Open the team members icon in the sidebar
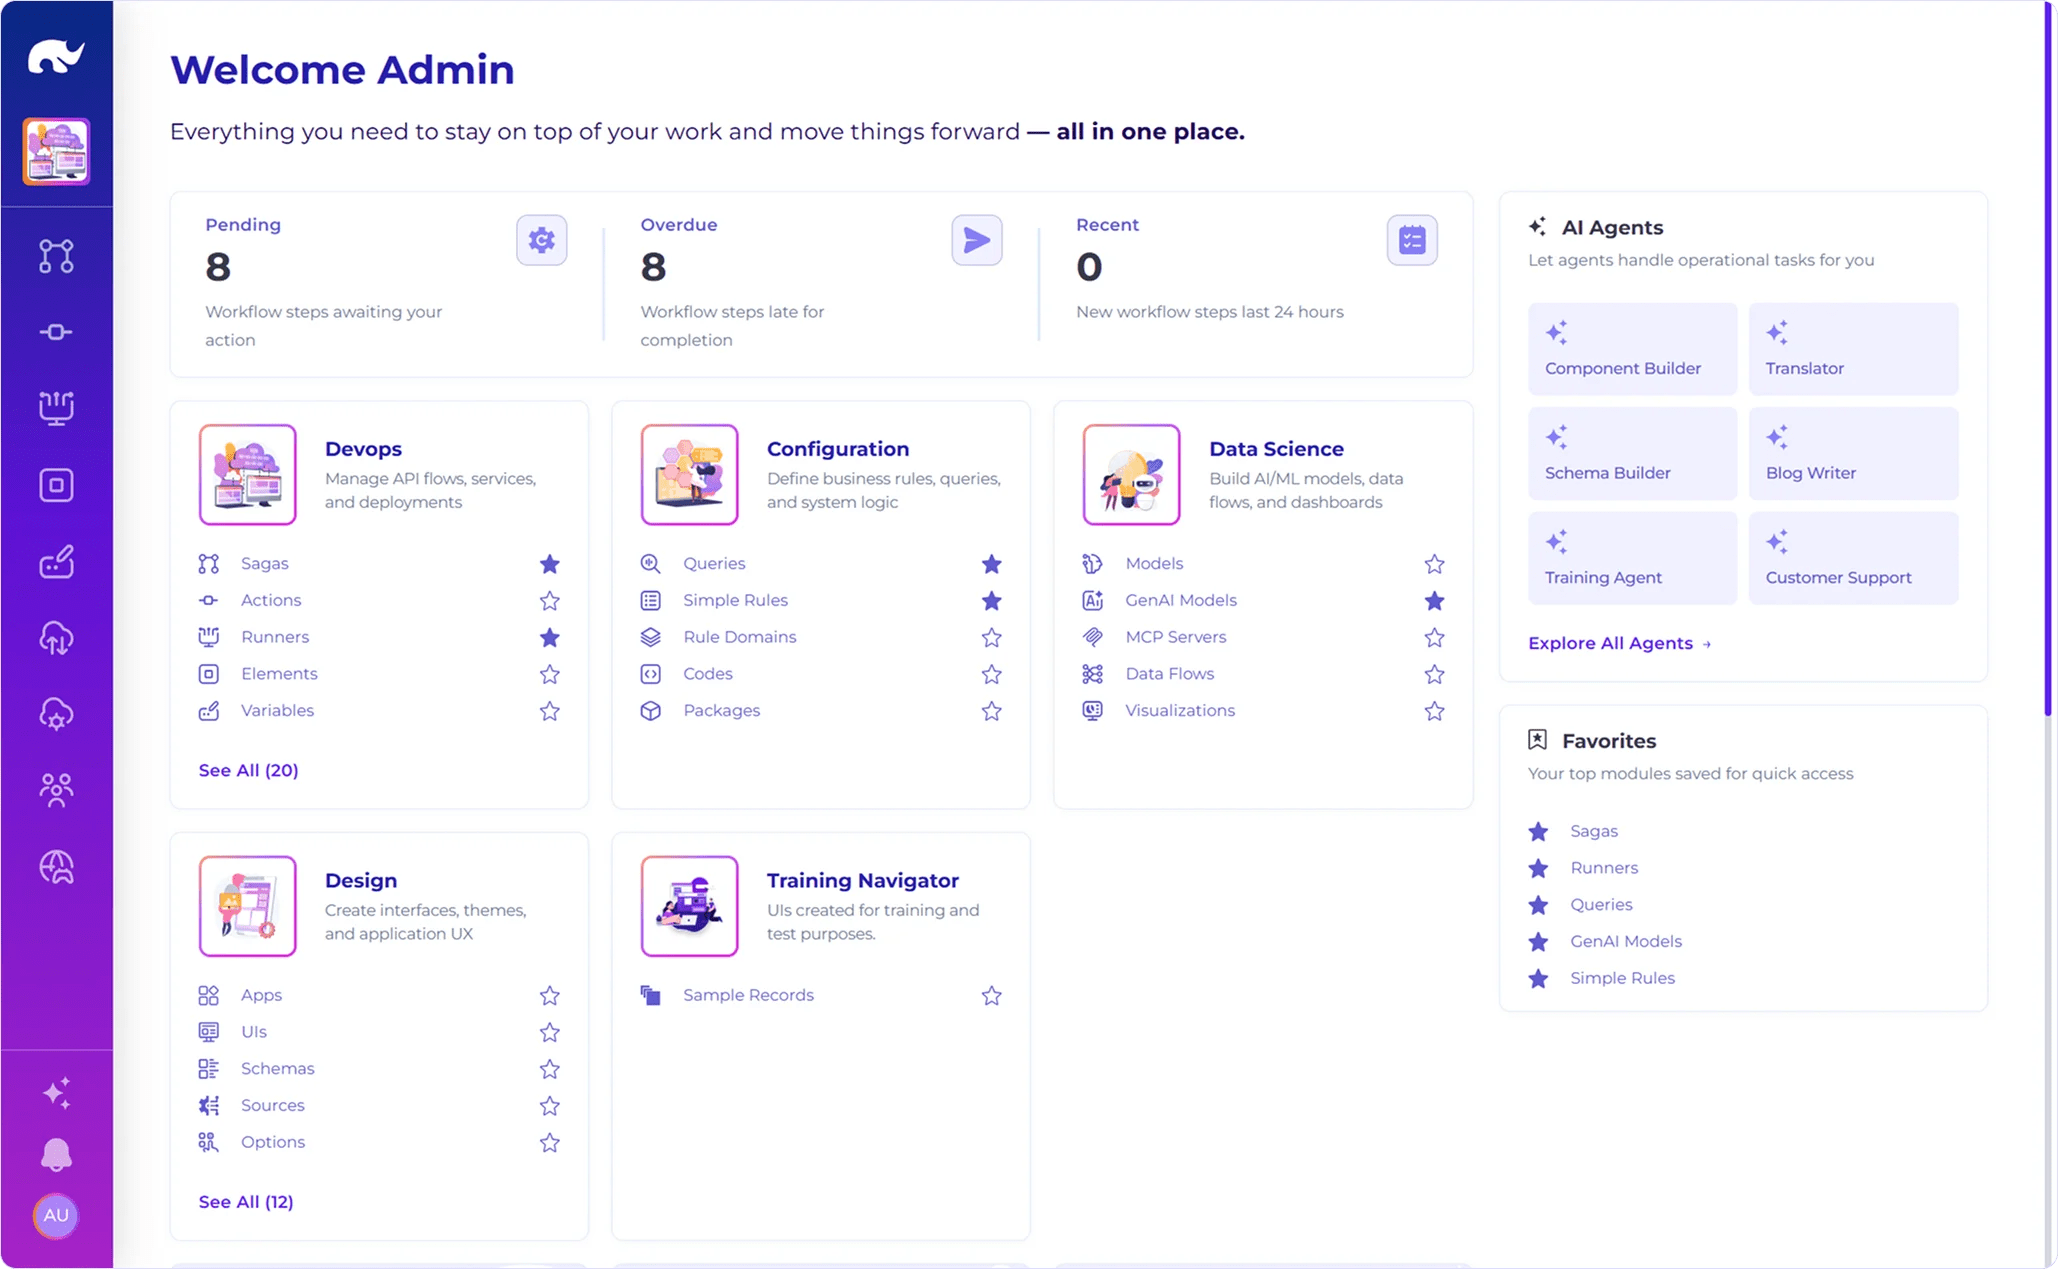2058x1269 pixels. (57, 789)
